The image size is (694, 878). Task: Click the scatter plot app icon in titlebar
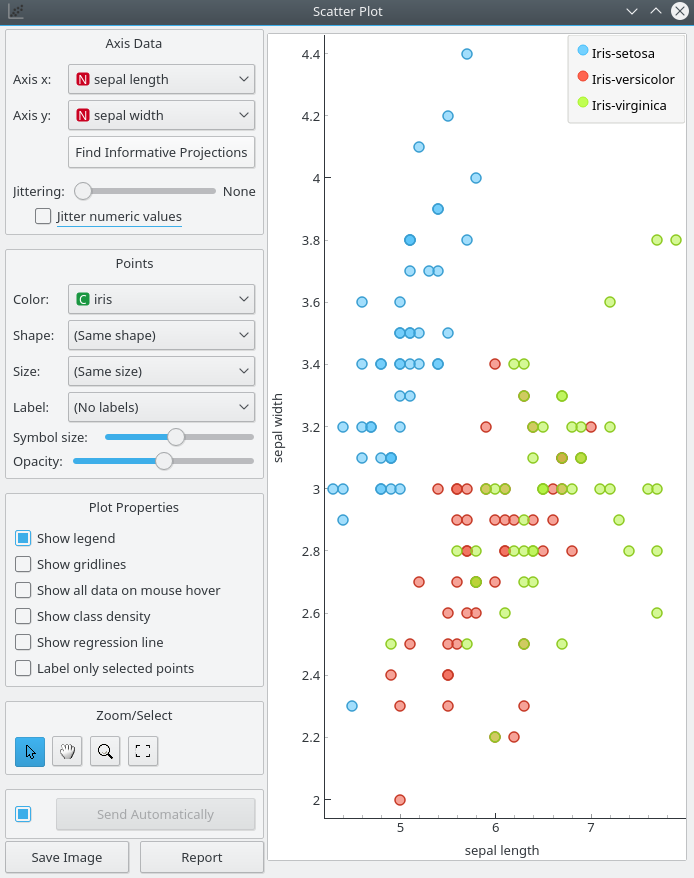16,11
